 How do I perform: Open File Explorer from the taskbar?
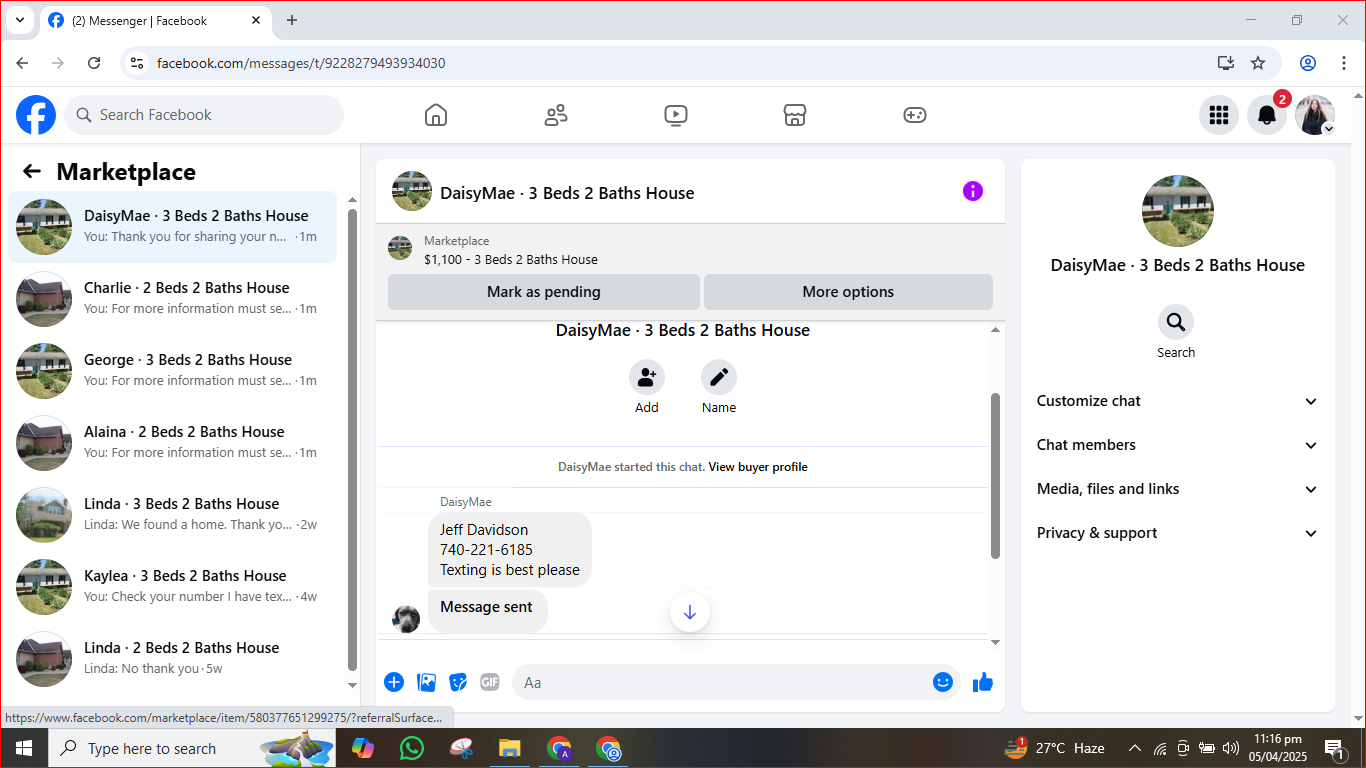510,748
